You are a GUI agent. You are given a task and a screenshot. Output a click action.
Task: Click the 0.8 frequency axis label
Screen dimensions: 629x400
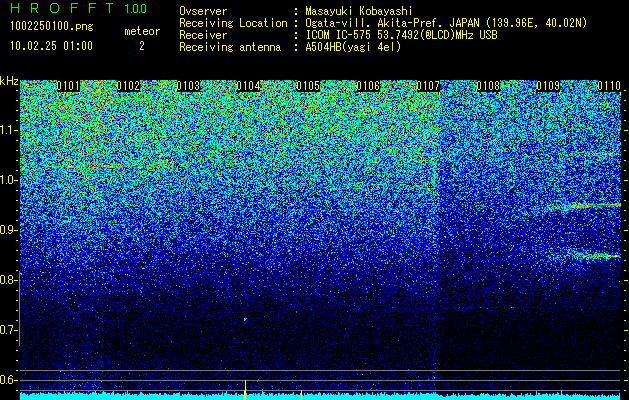click(x=9, y=280)
